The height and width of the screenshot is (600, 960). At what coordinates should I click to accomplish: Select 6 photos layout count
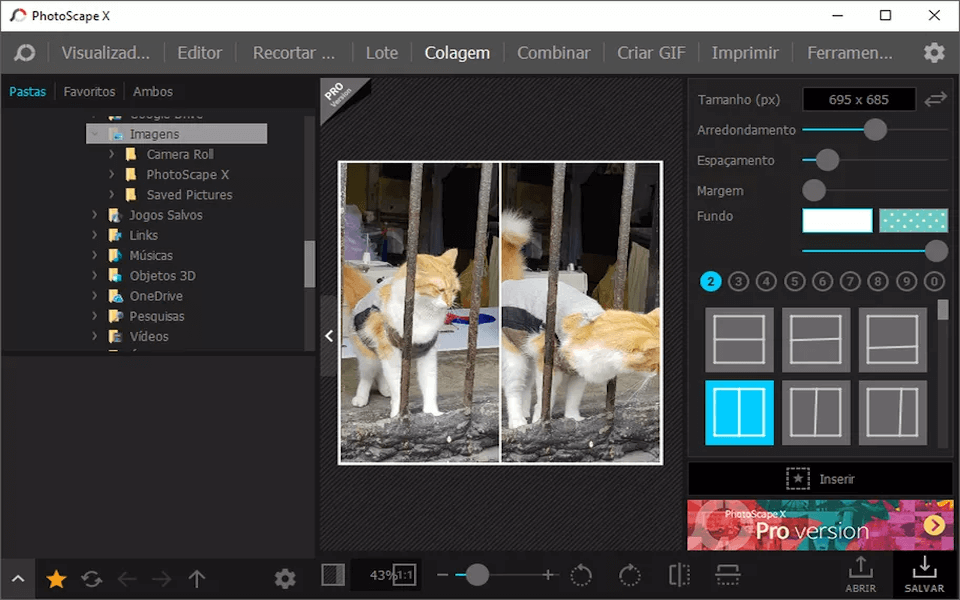[822, 282]
